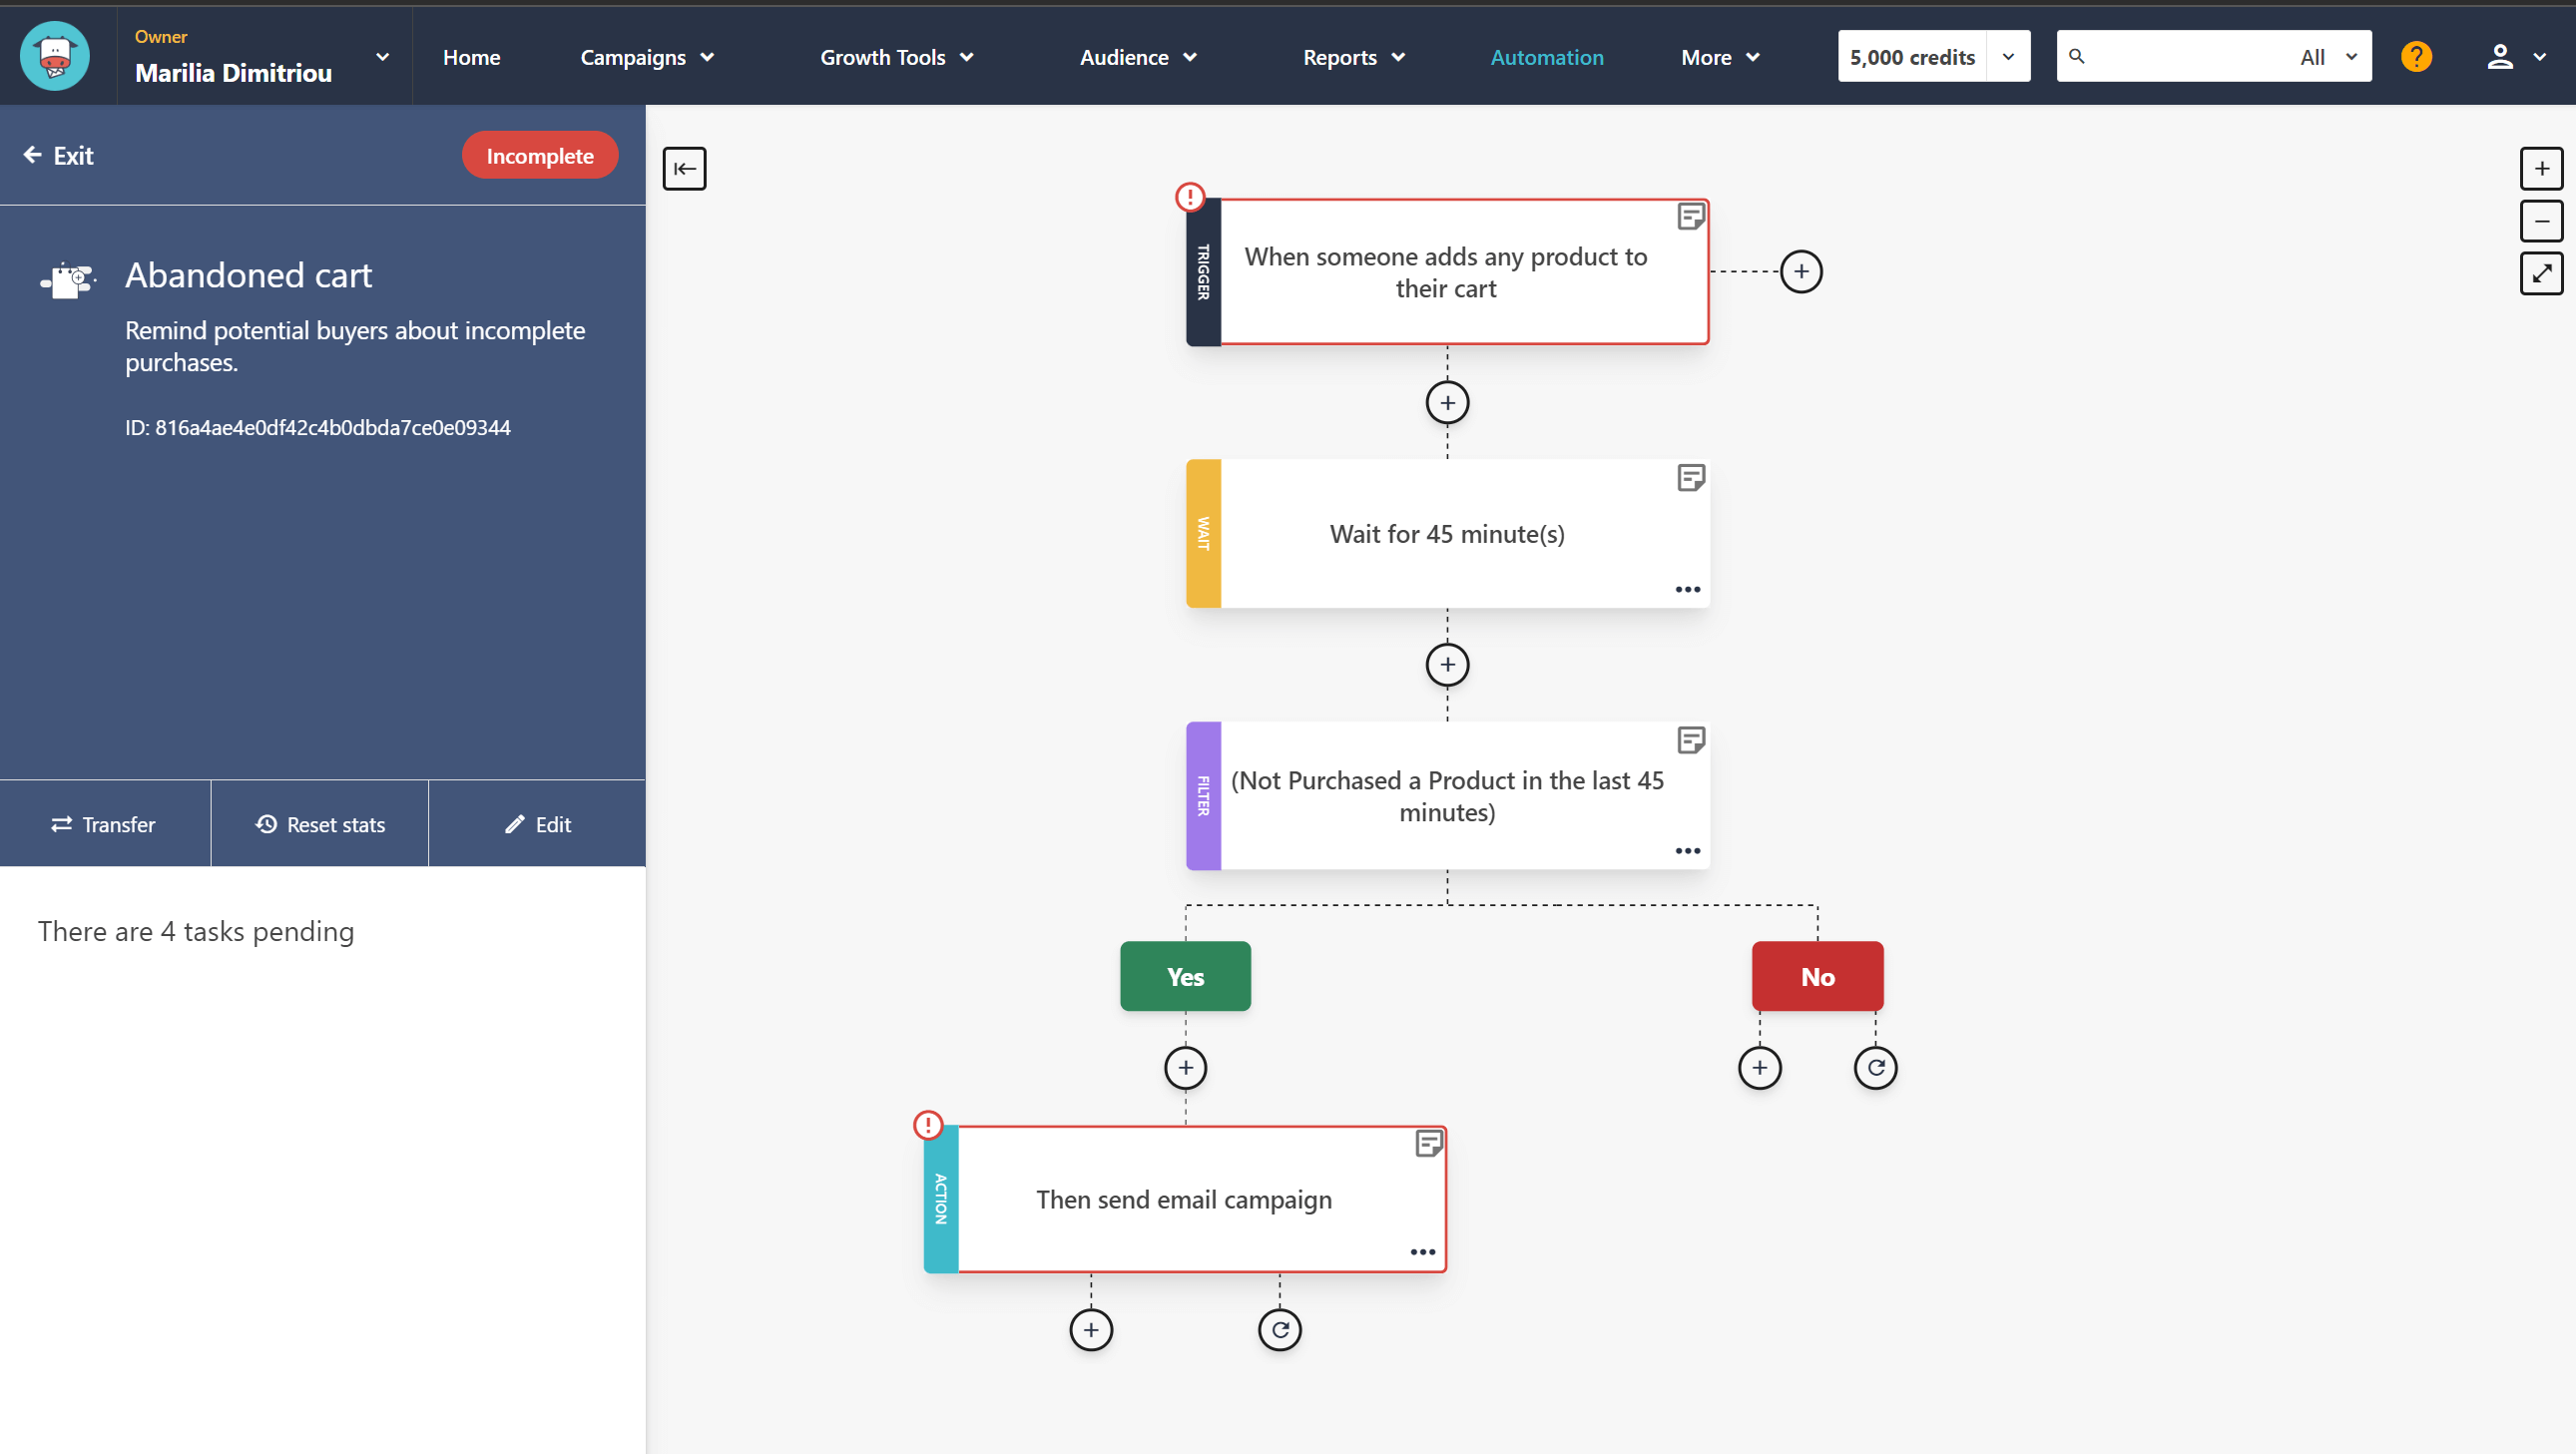Image resolution: width=2576 pixels, height=1454 pixels.
Task: Open note icon on the Wait step
Action: 1690,478
